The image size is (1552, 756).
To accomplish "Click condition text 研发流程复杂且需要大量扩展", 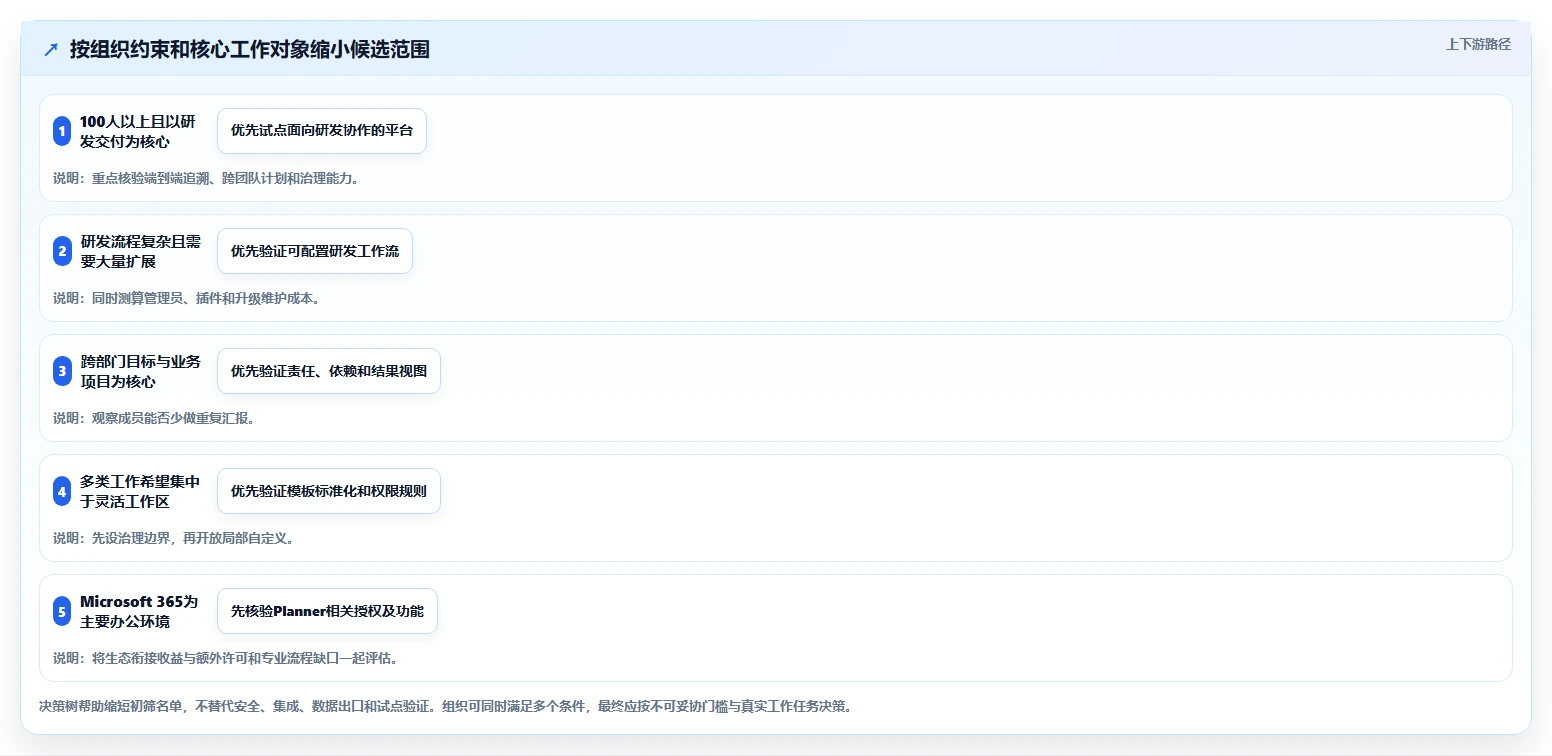I will pos(140,251).
